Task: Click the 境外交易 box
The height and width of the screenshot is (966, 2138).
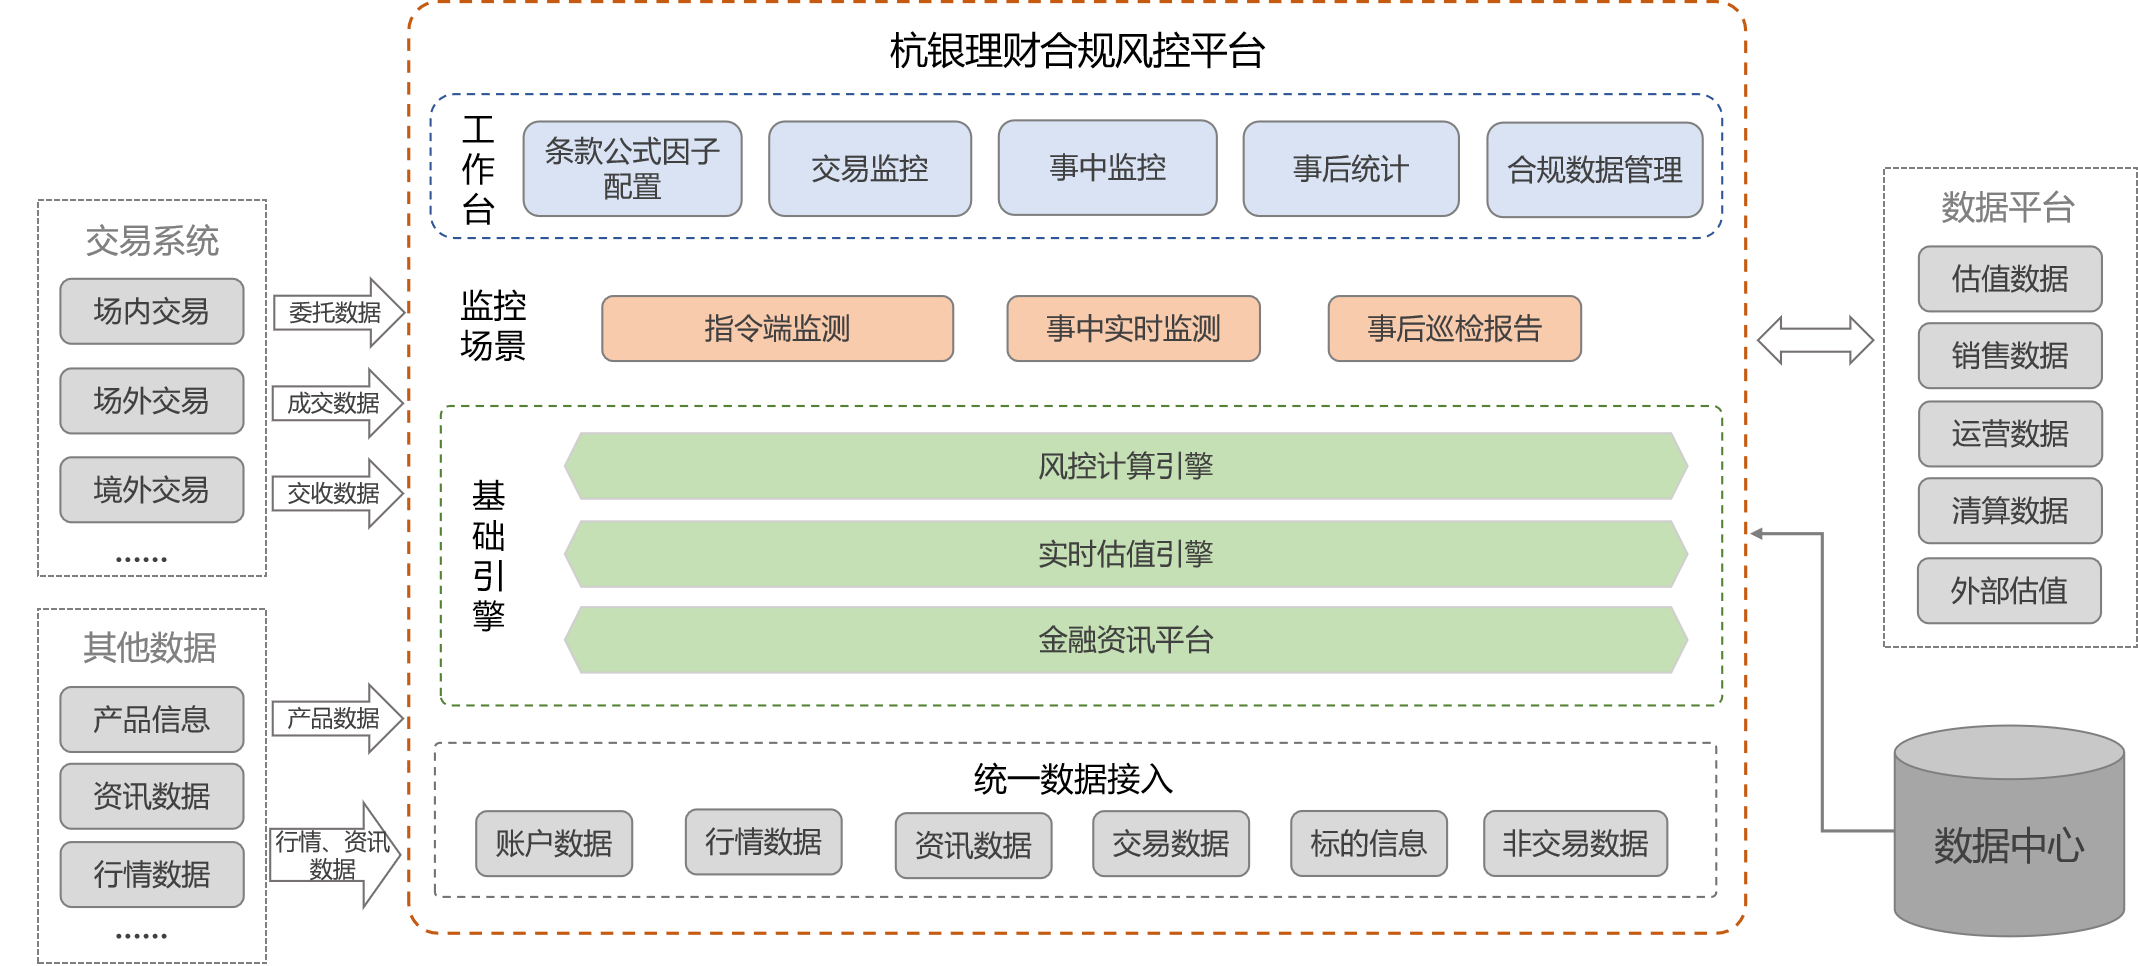Action: pyautogui.click(x=152, y=490)
